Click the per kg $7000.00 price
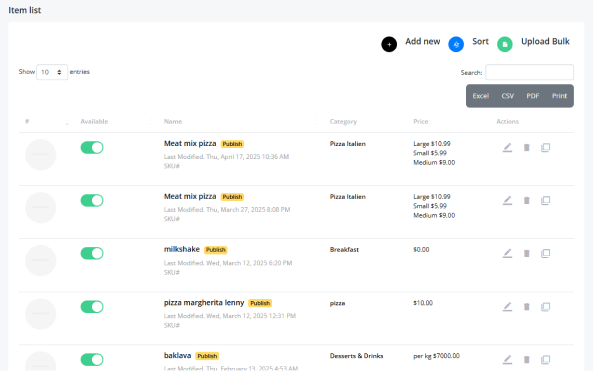The width and height of the screenshot is (593, 371). (x=436, y=356)
